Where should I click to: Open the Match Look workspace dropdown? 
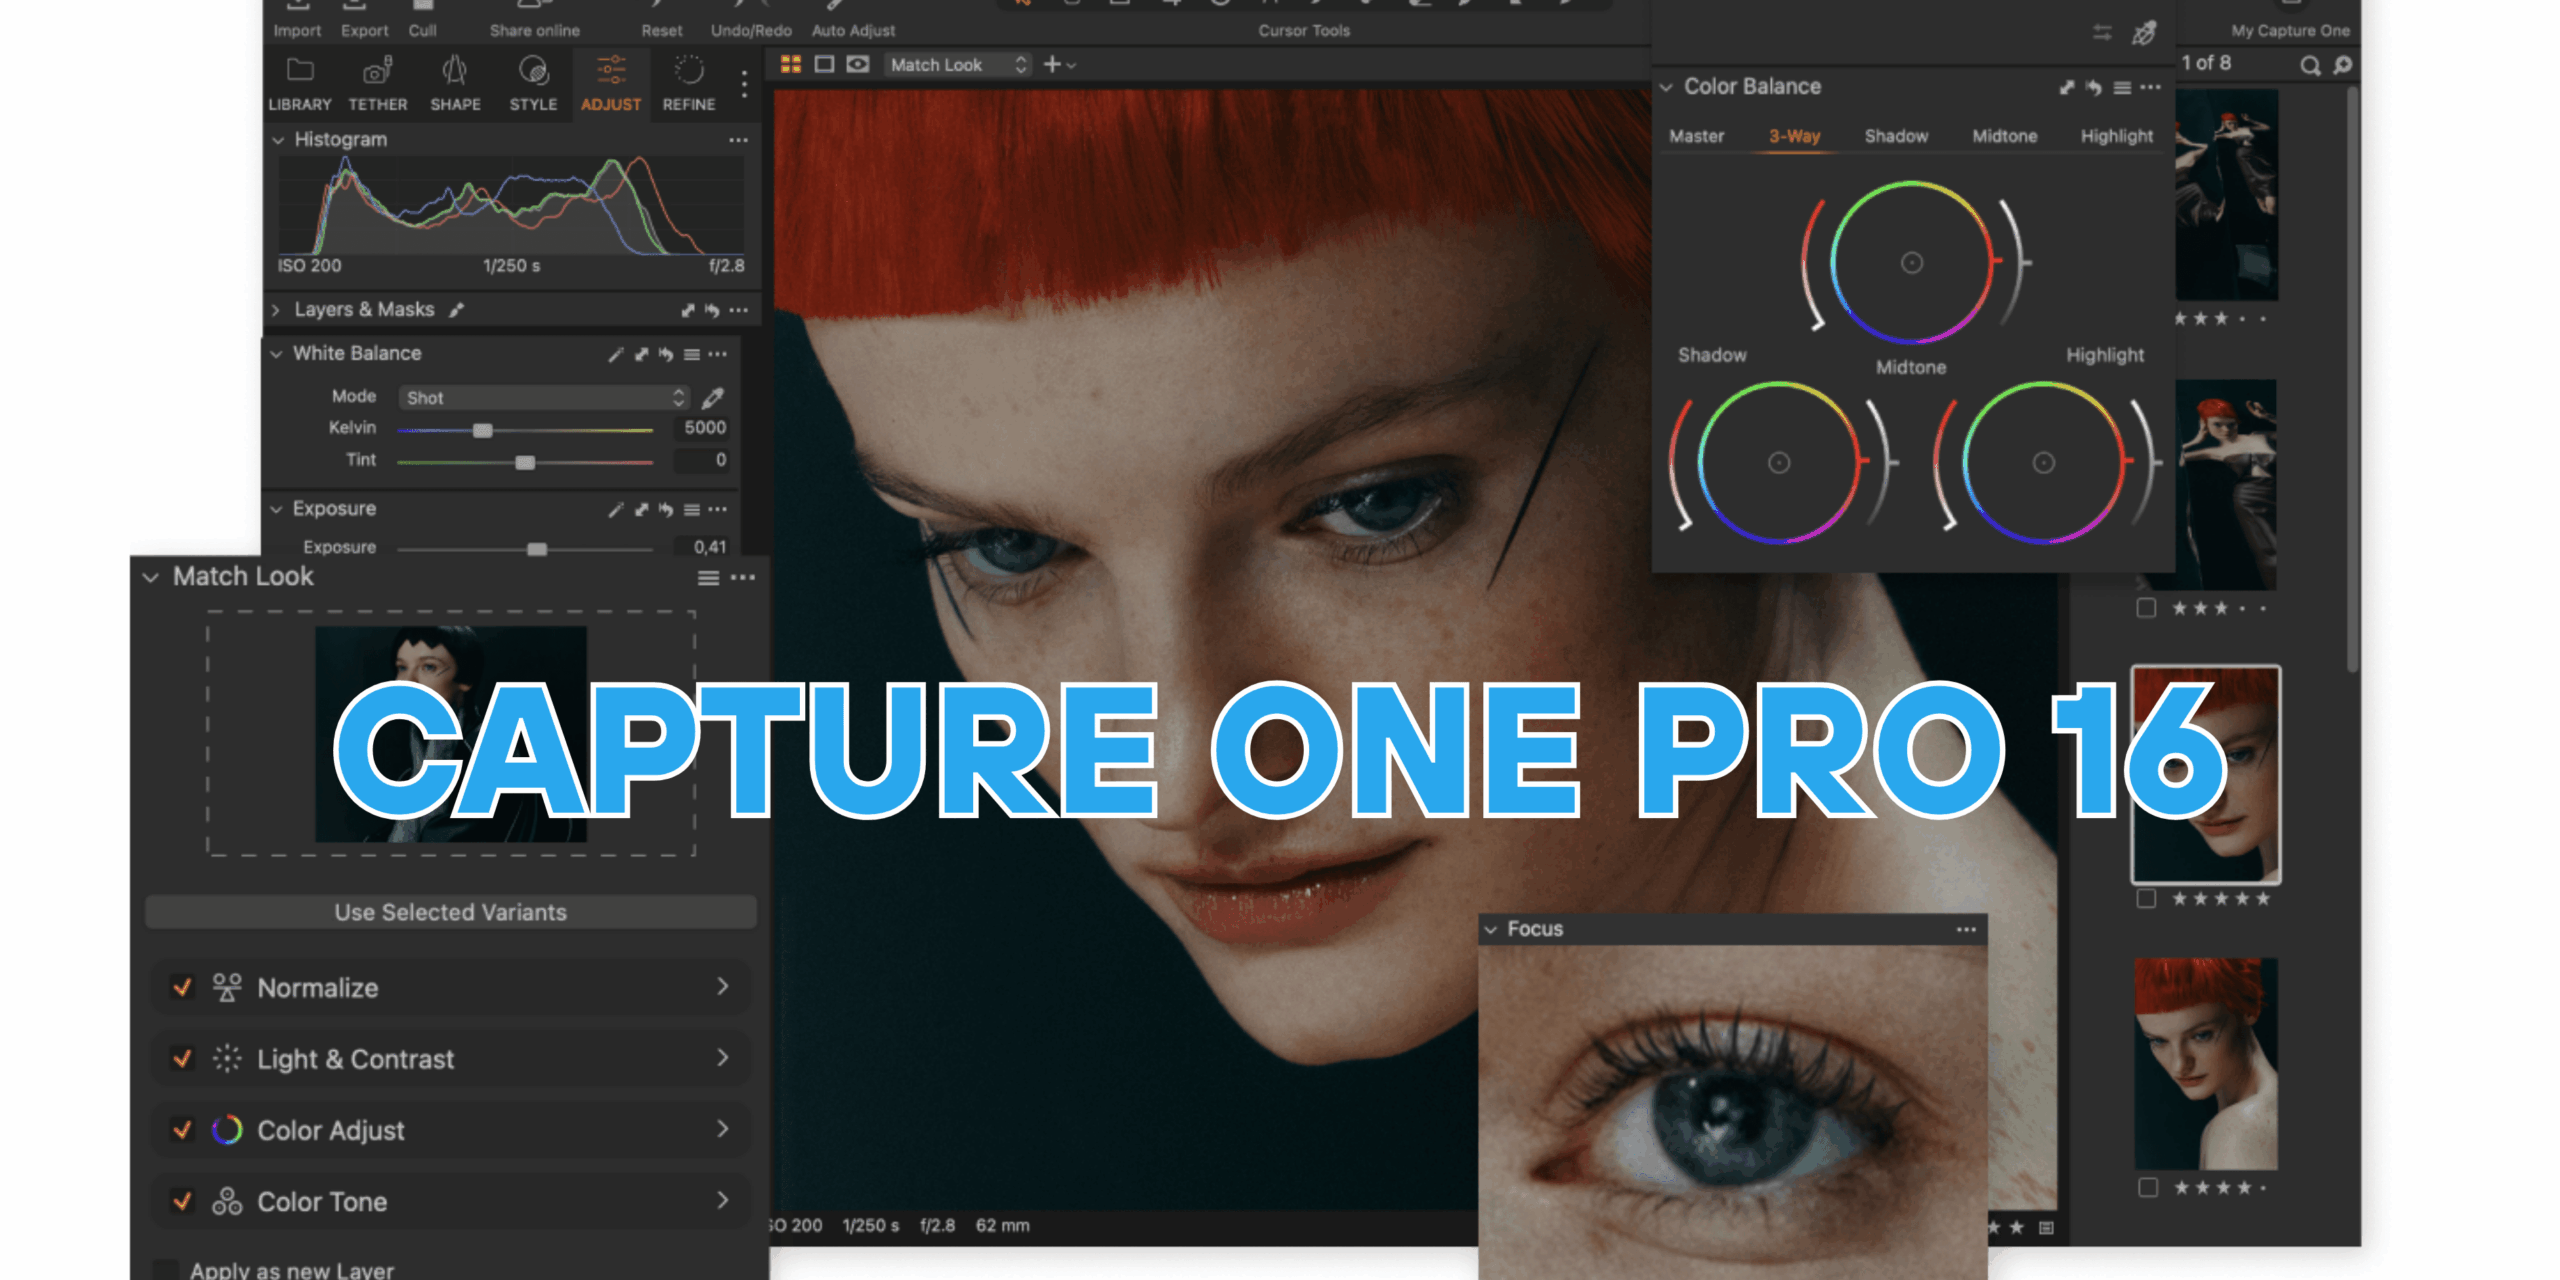(958, 64)
